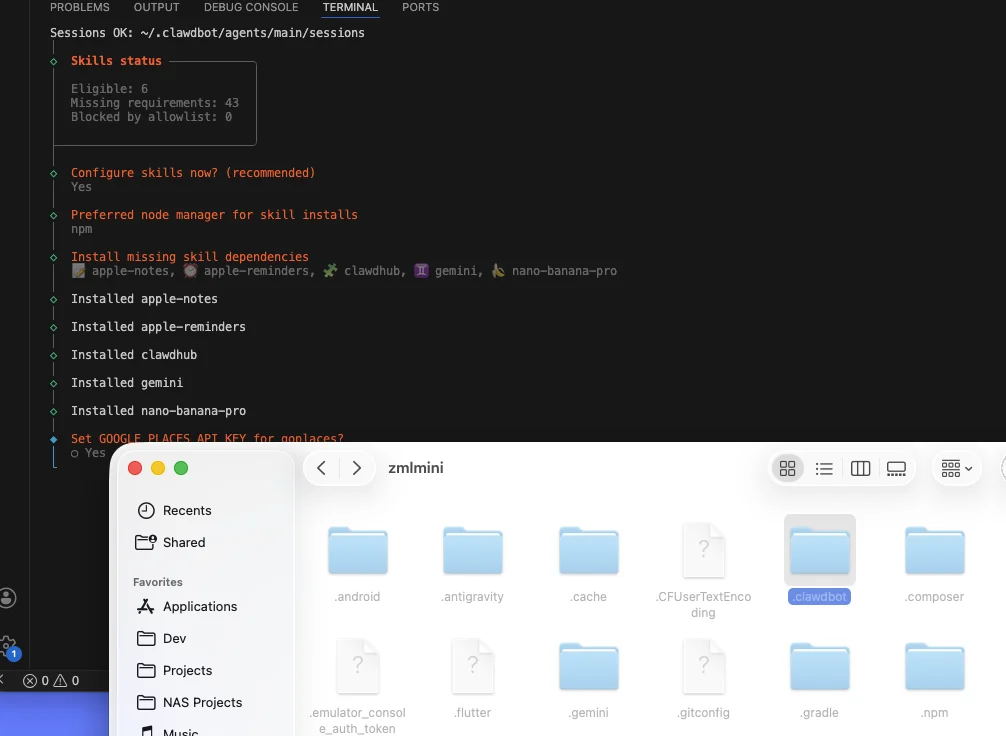This screenshot has width=1006, height=736.
Task: Open the Manage gear with update badge
Action: [x=9, y=647]
